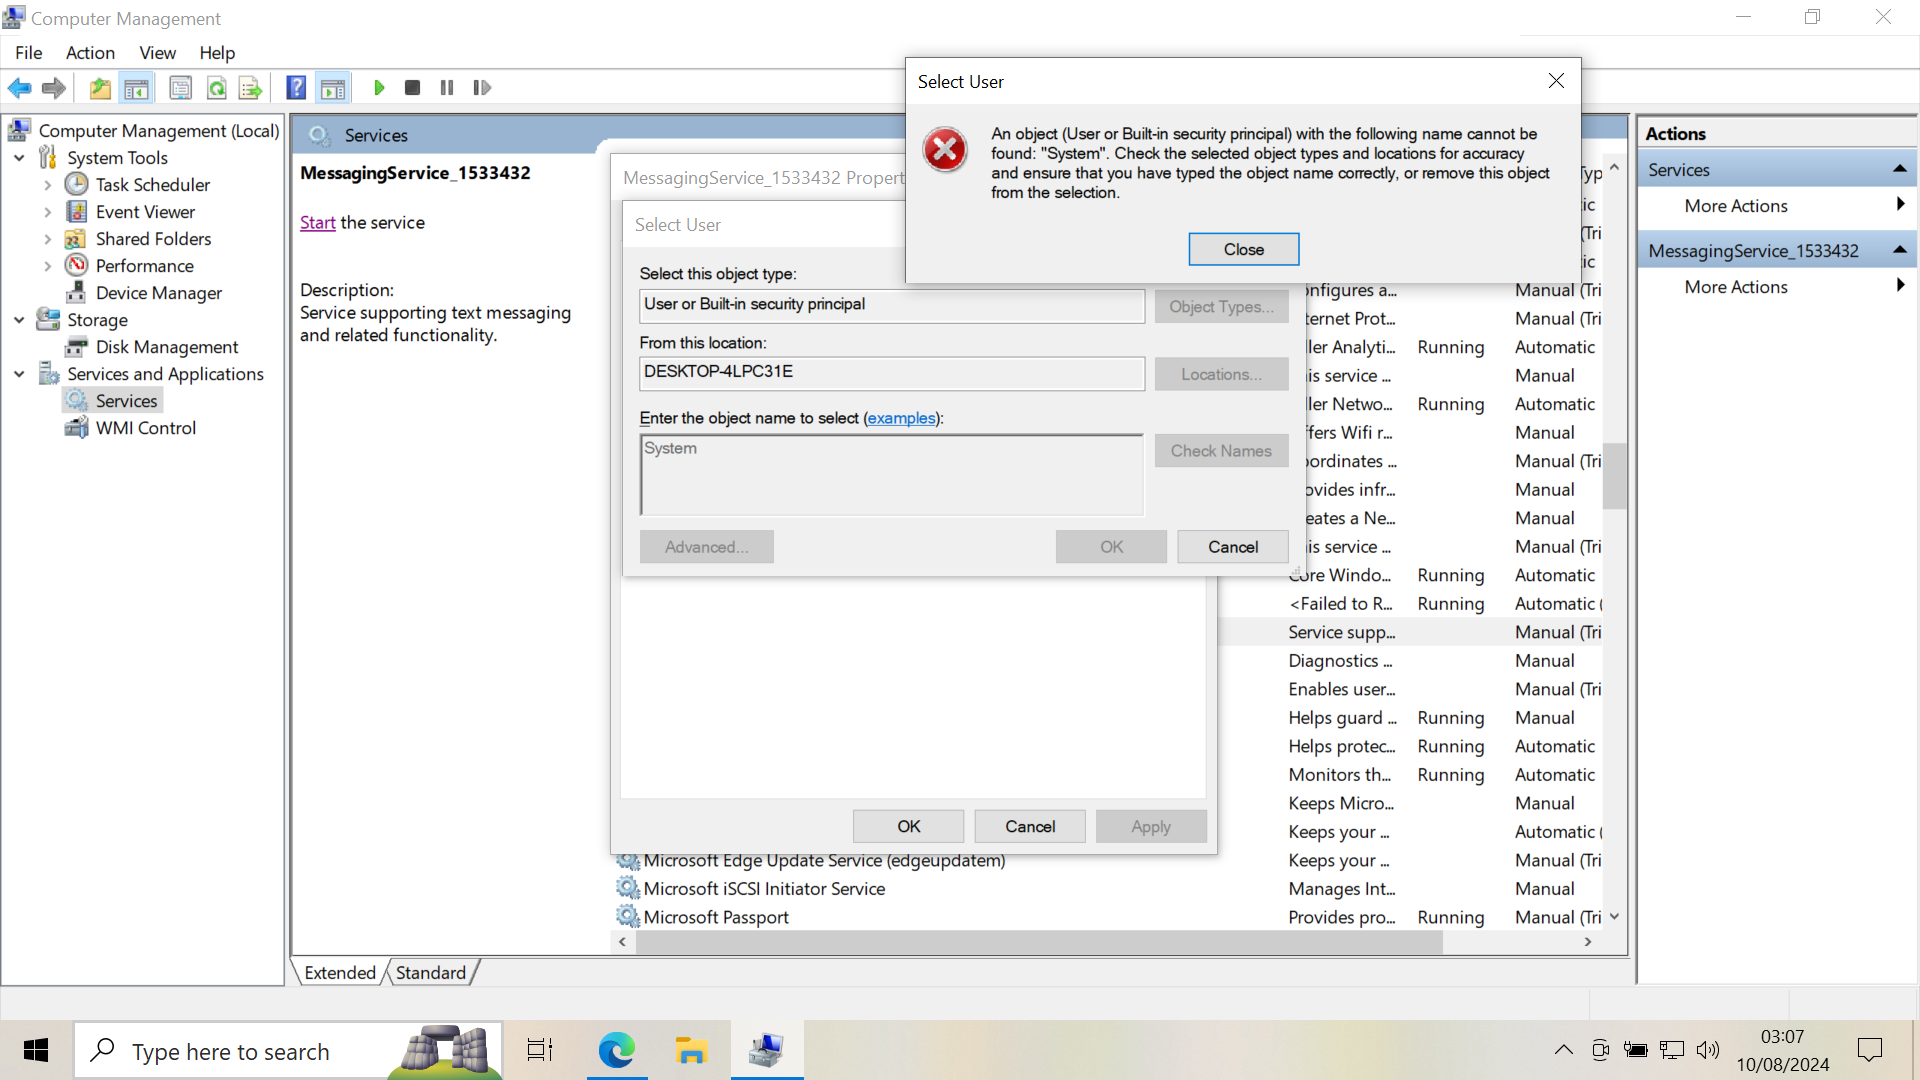Click the Start the service link

(317, 222)
